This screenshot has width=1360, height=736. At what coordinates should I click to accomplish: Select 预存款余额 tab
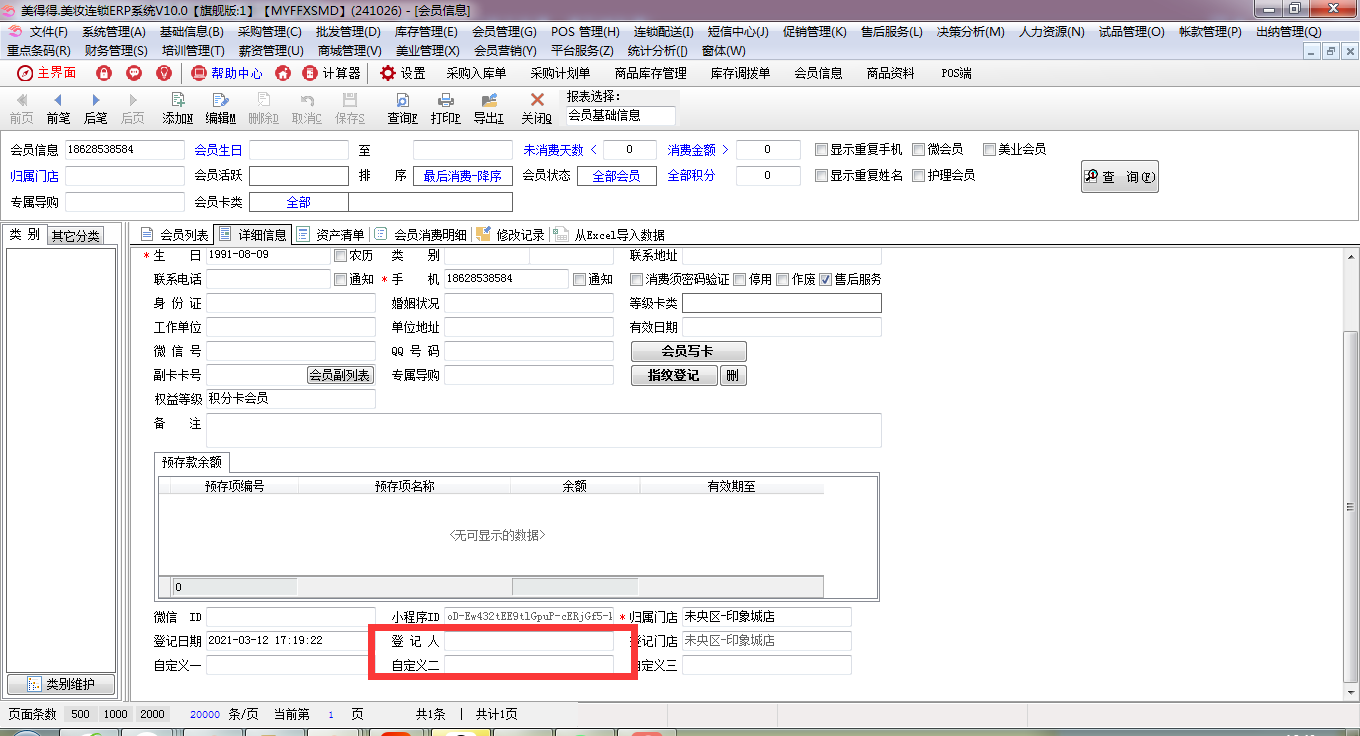pos(190,462)
